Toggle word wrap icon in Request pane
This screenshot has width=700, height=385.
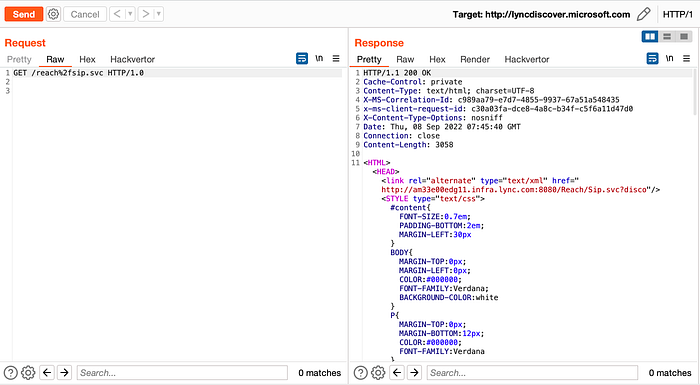pyautogui.click(x=302, y=59)
